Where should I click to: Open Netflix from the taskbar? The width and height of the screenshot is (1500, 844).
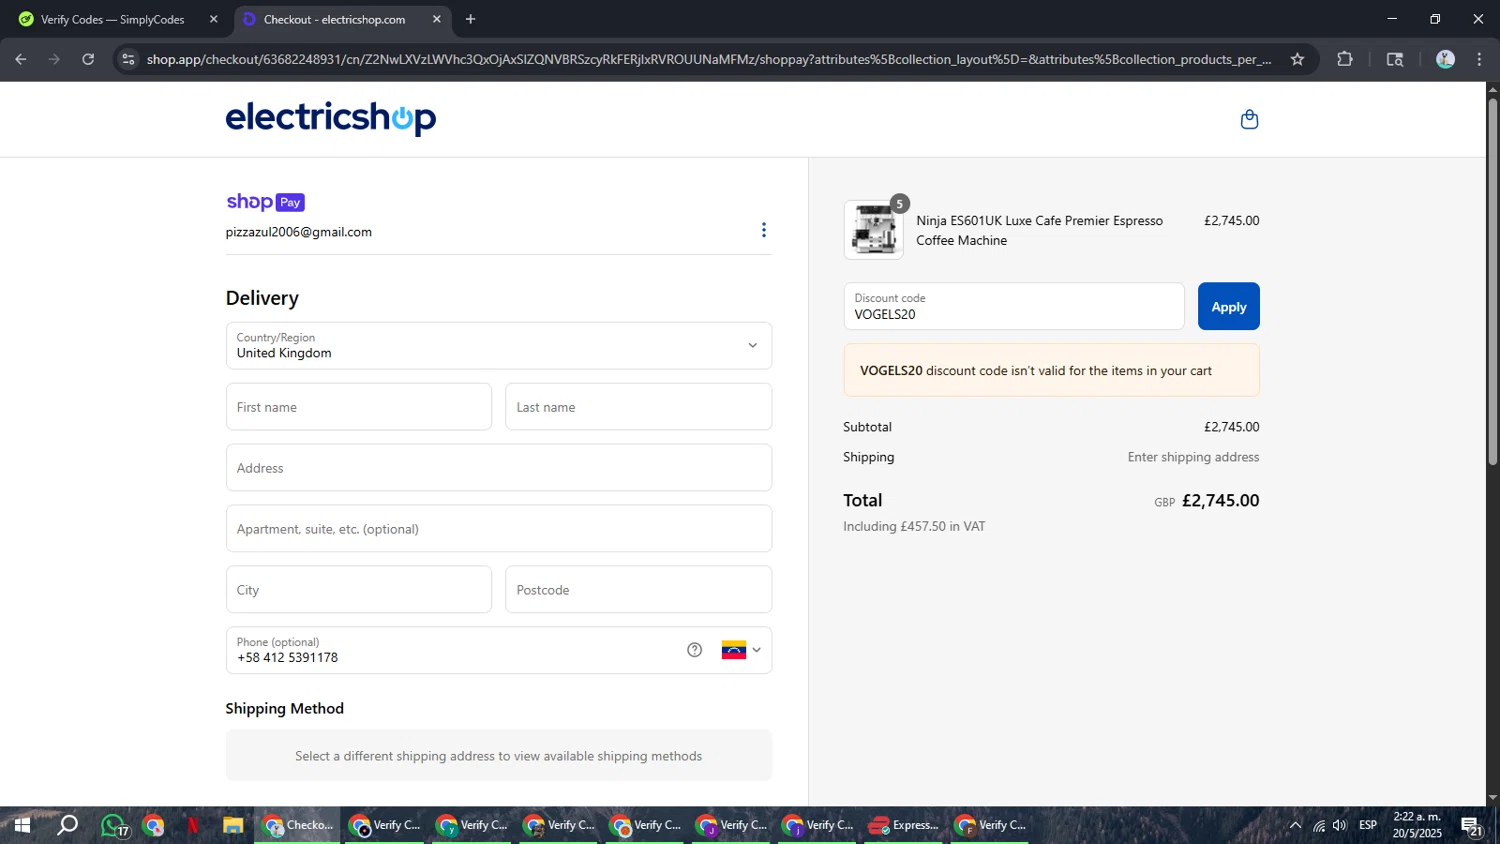coord(193,826)
